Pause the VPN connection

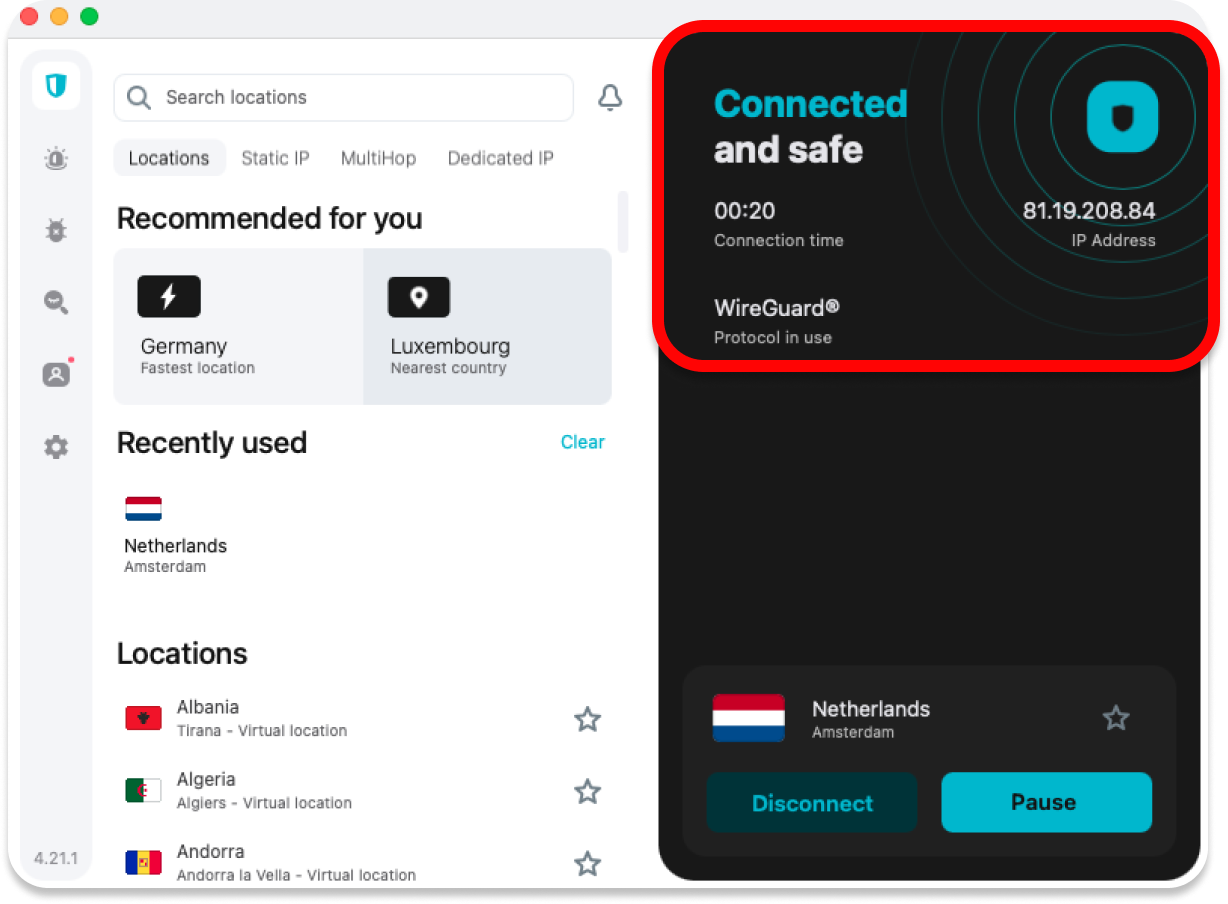pyautogui.click(x=1046, y=803)
